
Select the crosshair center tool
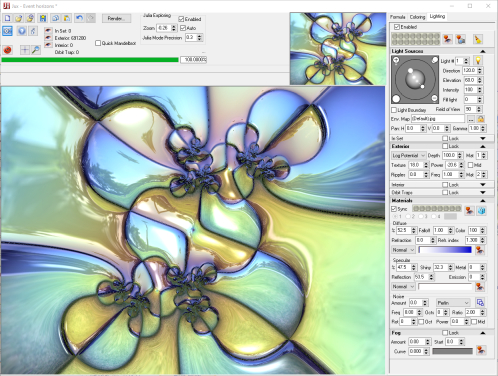pyautogui.click(x=25, y=50)
